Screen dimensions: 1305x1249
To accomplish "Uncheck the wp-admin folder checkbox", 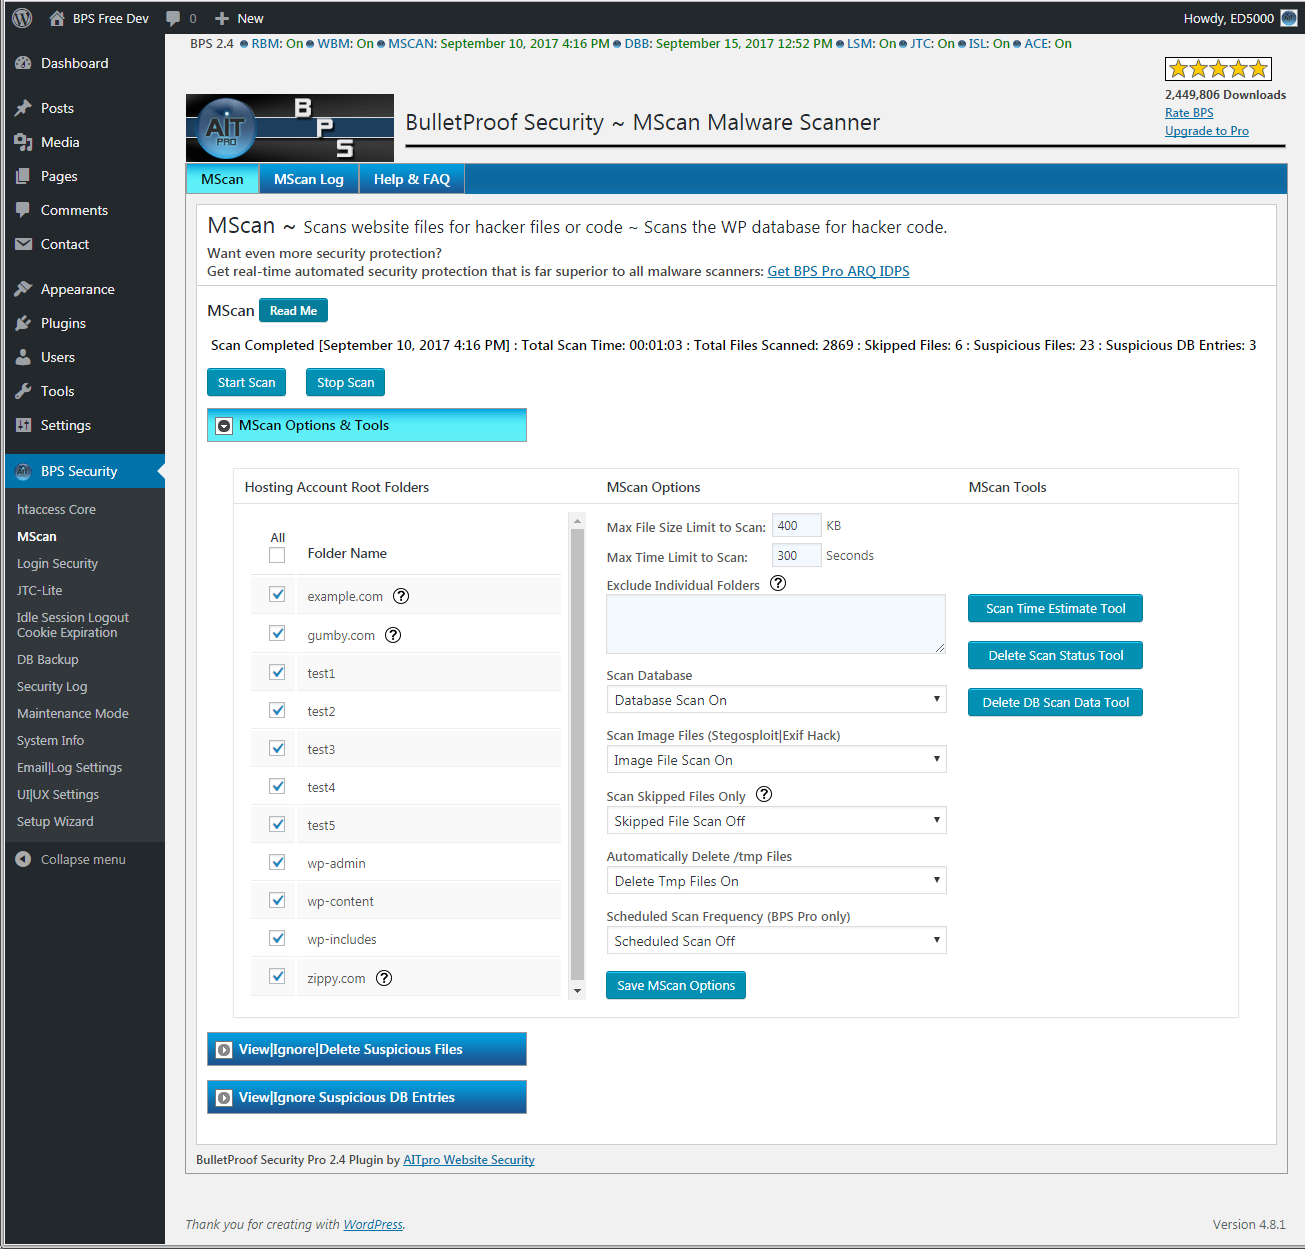I will (x=277, y=862).
